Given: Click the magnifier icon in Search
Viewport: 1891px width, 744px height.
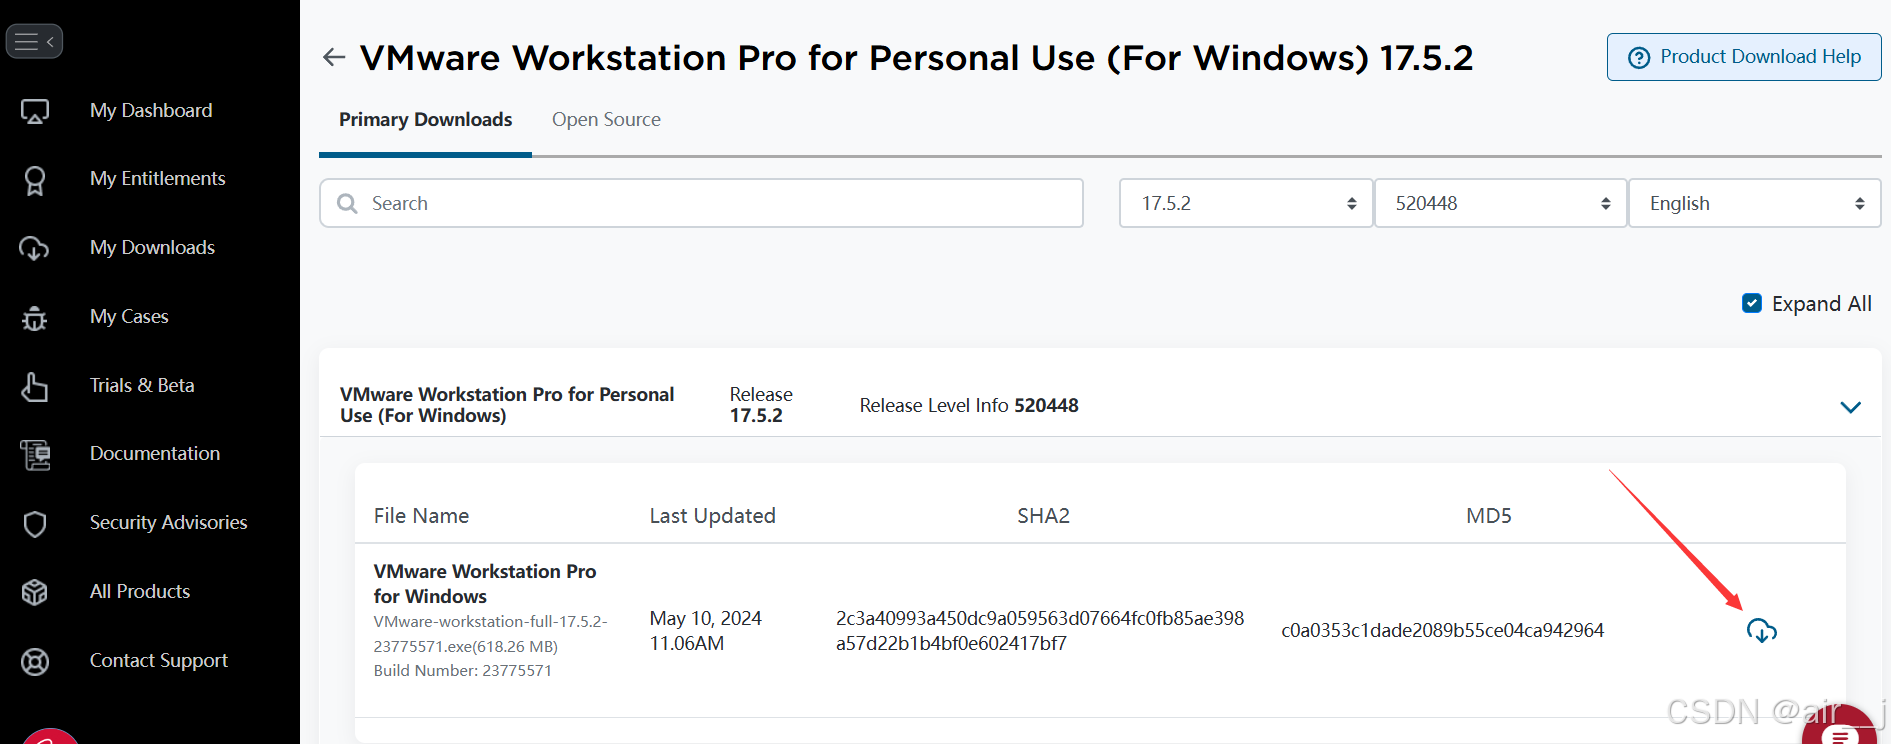Looking at the screenshot, I should 347,203.
